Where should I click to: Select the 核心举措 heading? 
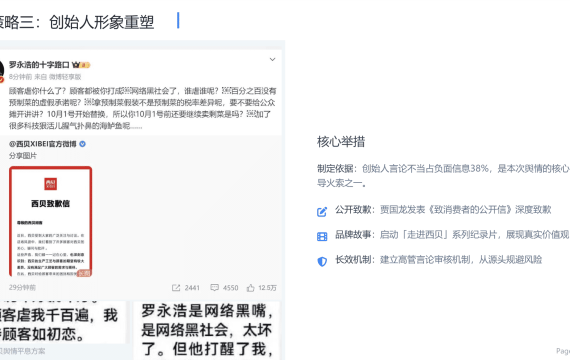(341, 142)
